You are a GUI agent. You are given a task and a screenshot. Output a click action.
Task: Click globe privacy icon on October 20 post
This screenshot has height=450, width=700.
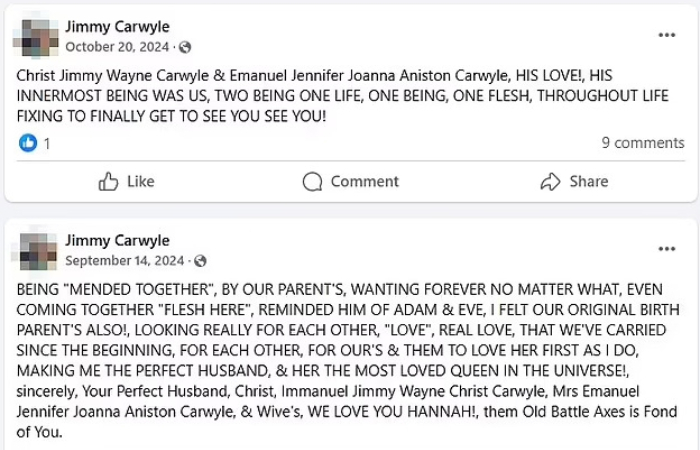[185, 47]
